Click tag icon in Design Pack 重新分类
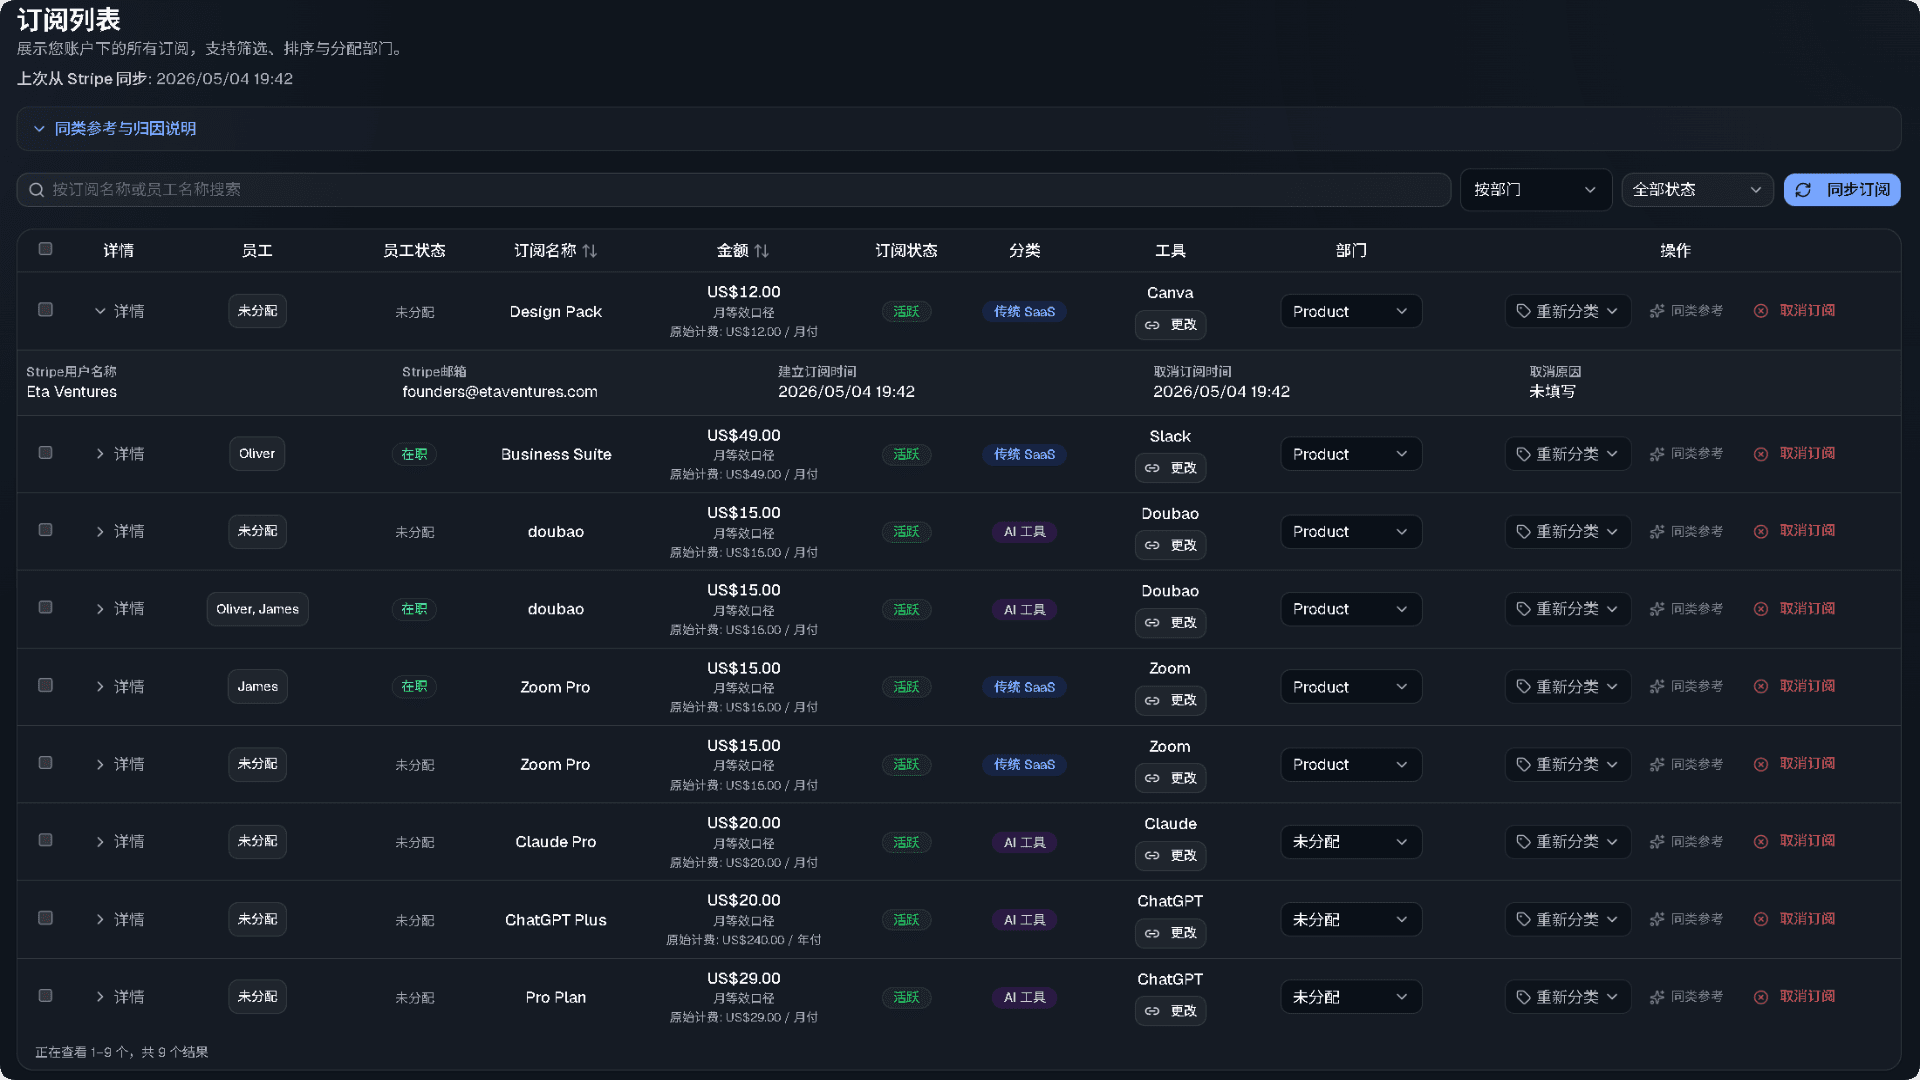Screen dimensions: 1920x1080 [x=1523, y=311]
